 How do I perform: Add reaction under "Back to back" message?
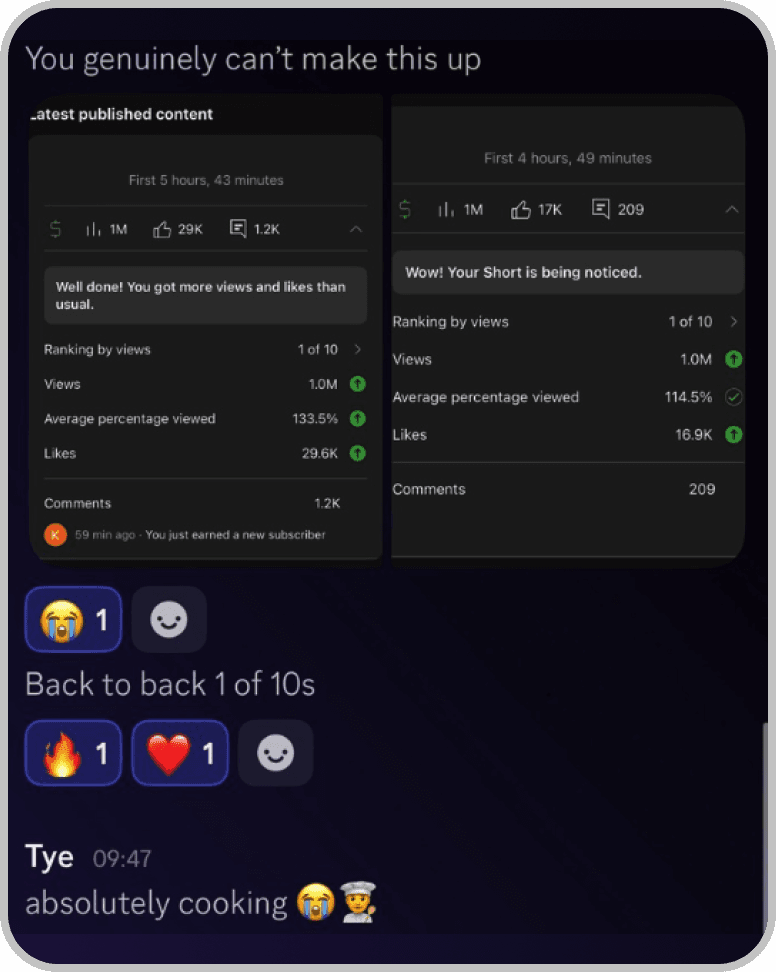point(276,753)
